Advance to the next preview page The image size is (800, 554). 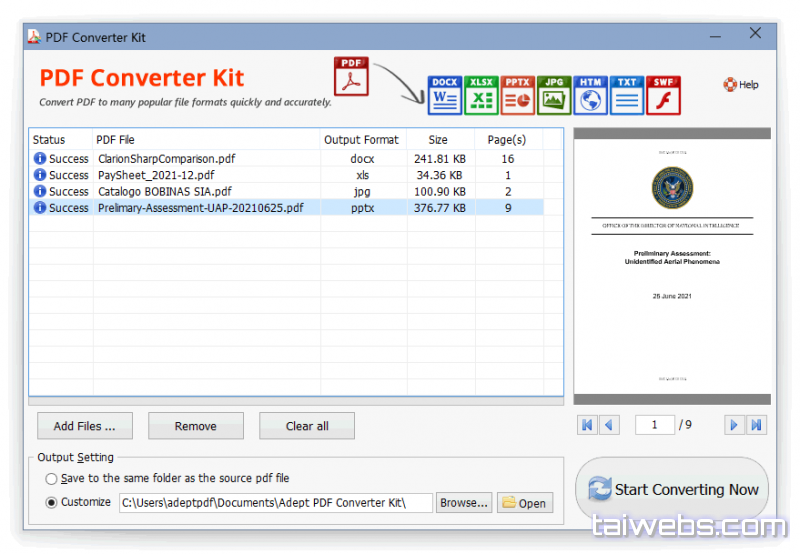734,425
